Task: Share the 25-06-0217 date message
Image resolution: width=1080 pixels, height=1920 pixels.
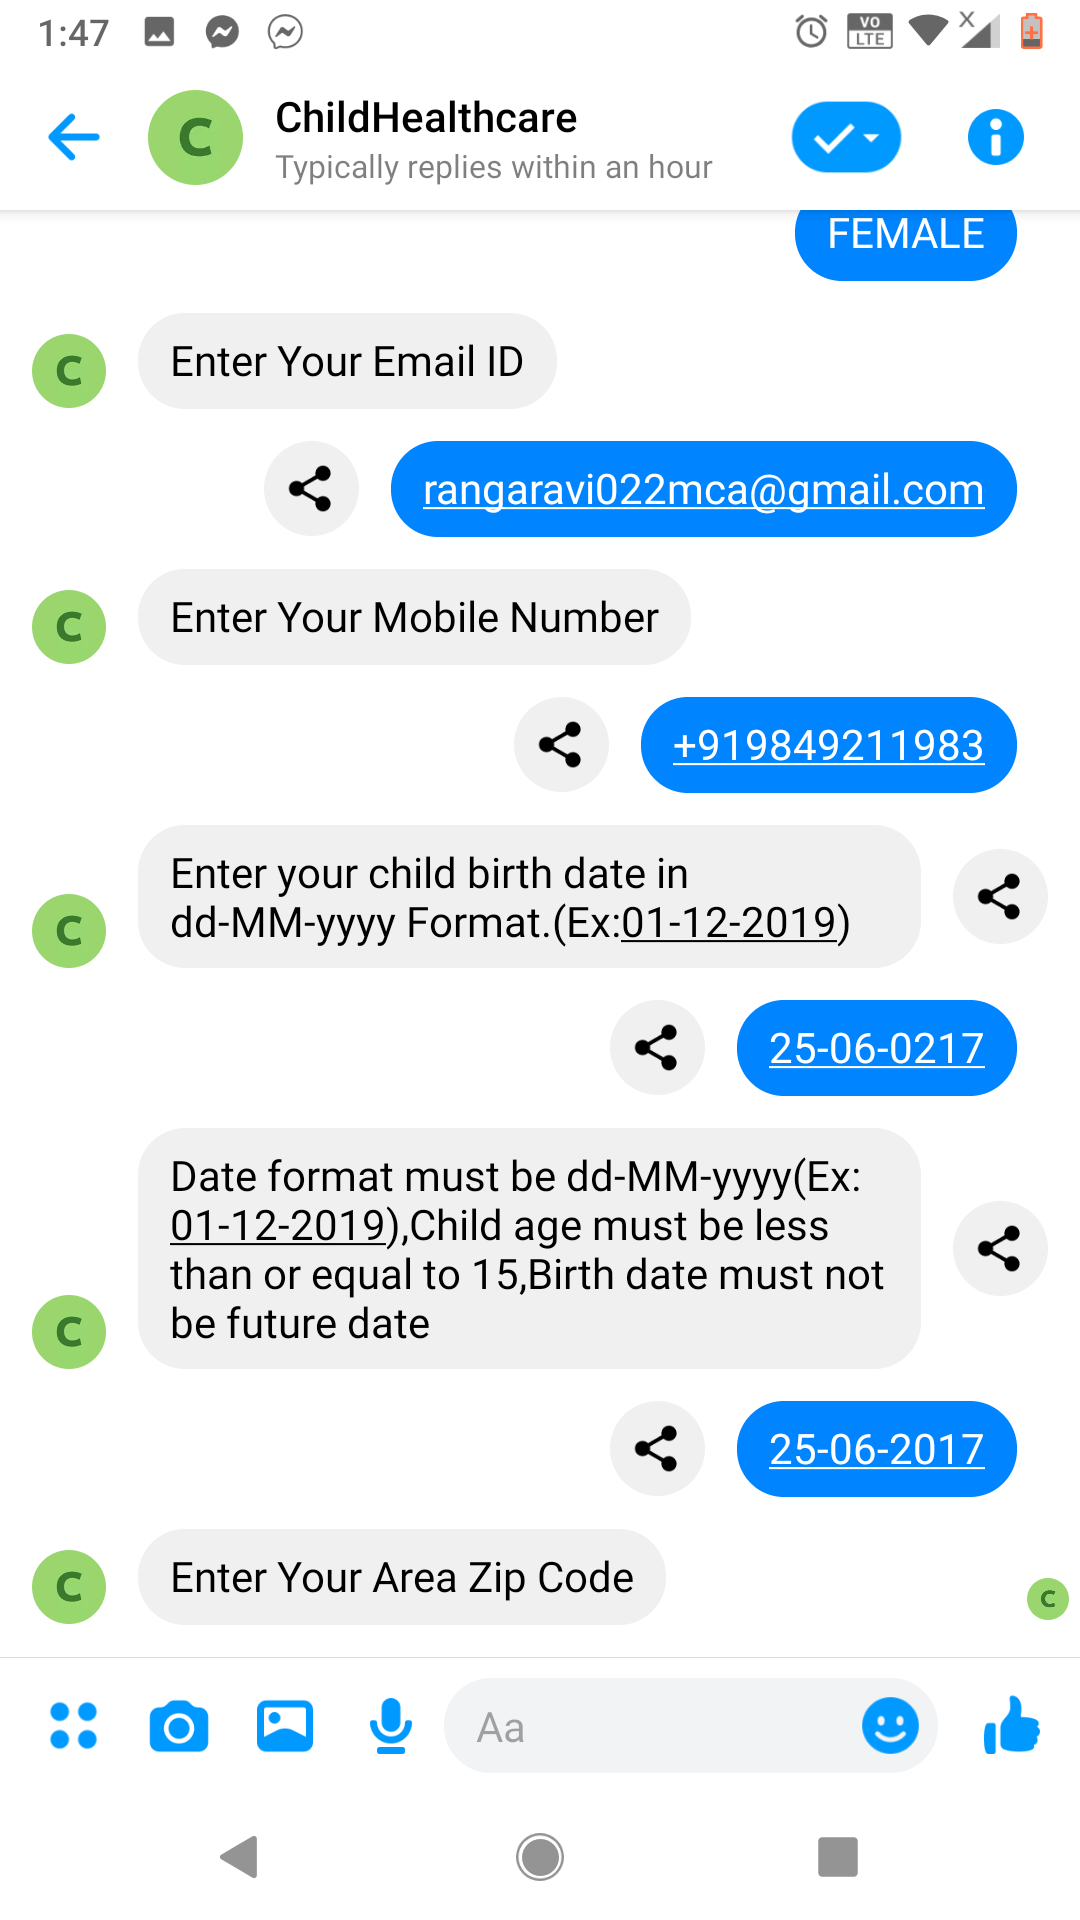Action: [x=657, y=1048]
